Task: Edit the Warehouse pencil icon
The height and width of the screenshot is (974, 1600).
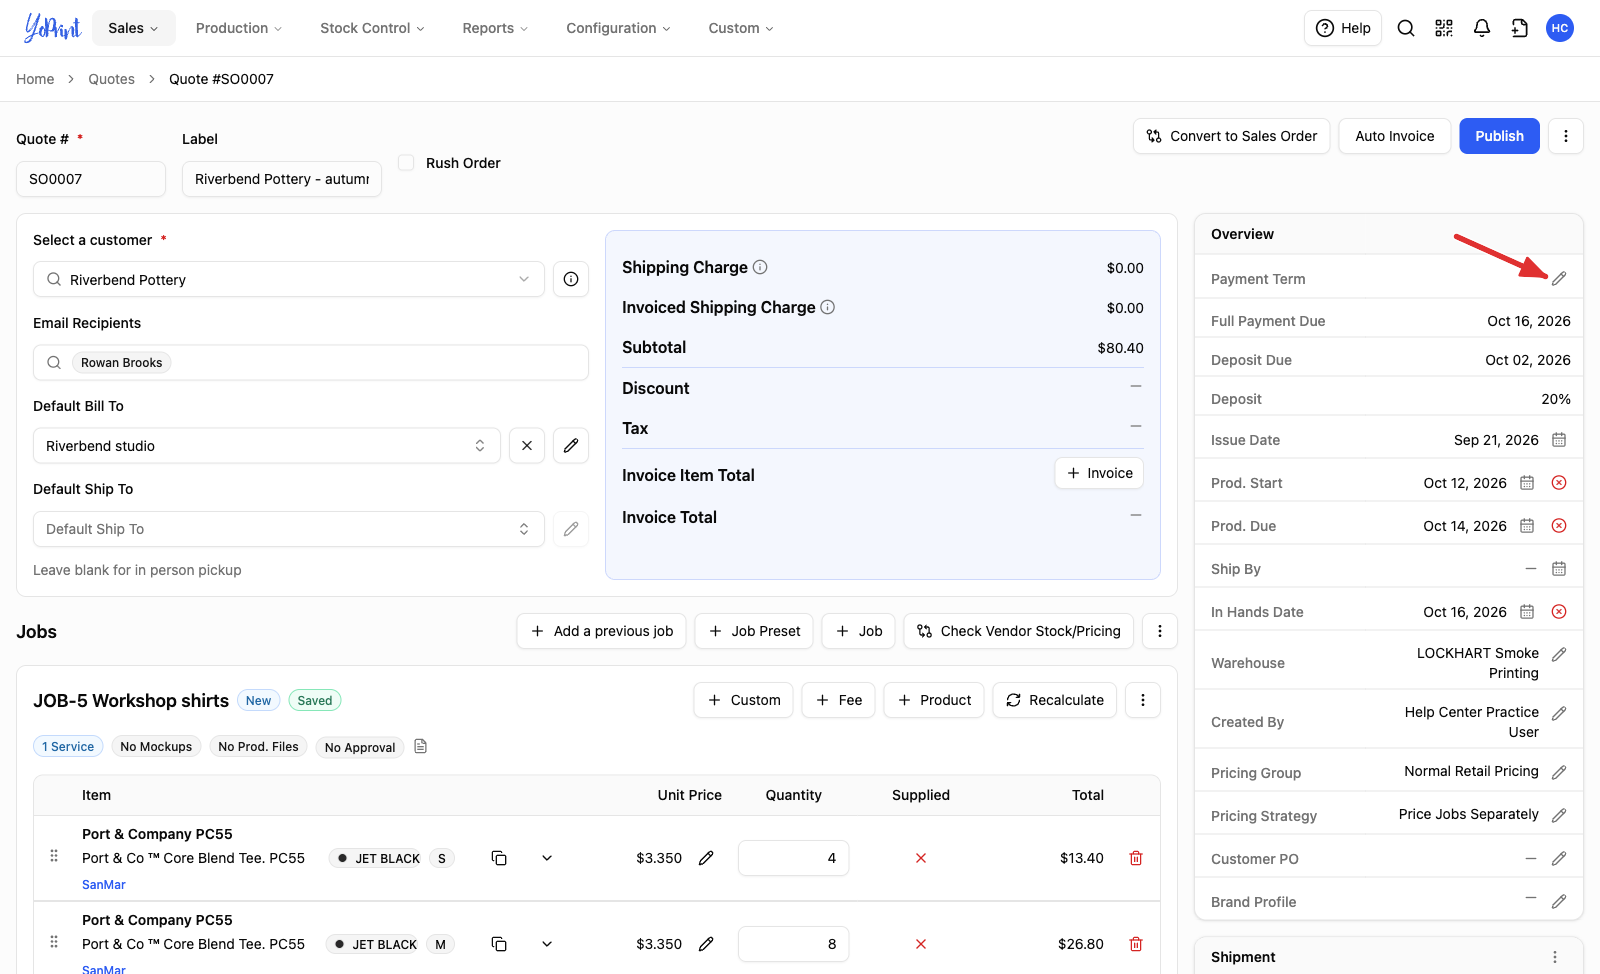Action: click(x=1559, y=654)
